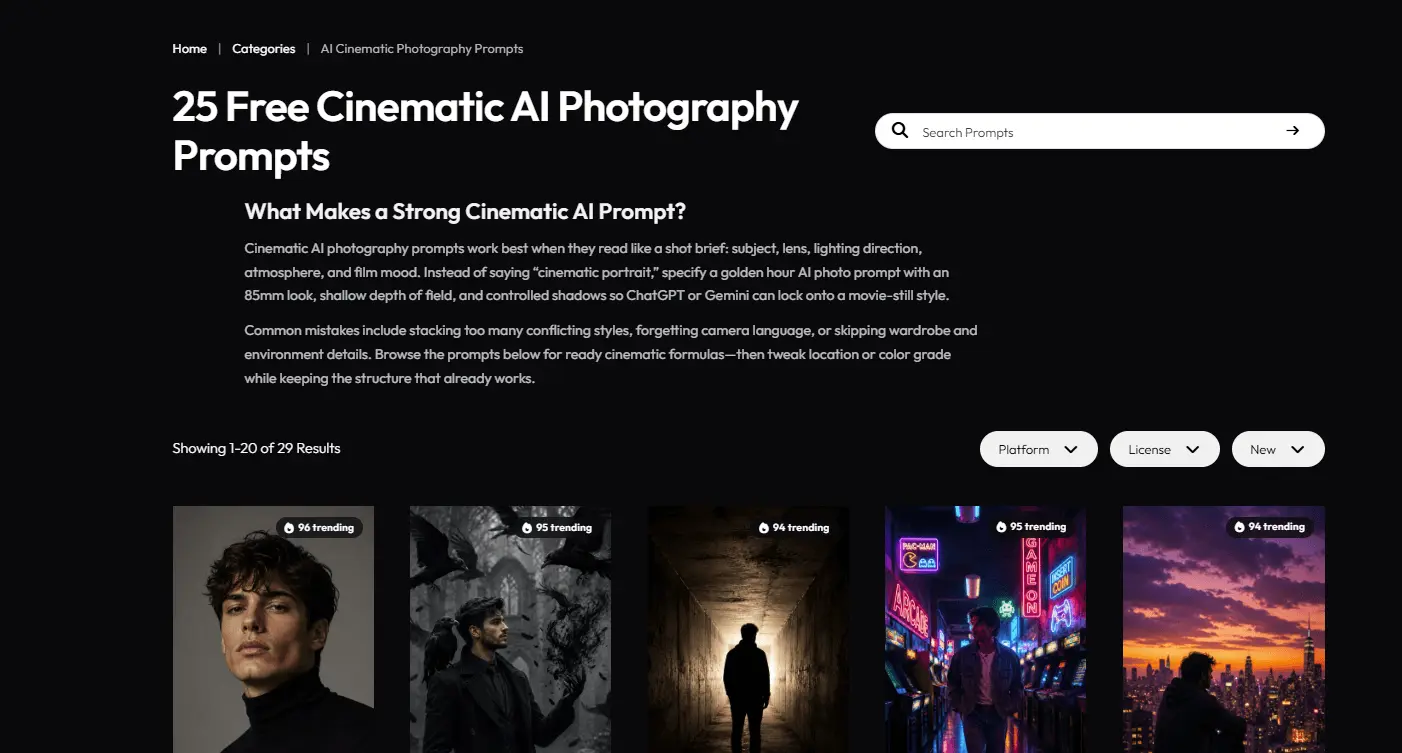Focus the Search Prompts input field
This screenshot has height=753, width=1402.
1100,131
